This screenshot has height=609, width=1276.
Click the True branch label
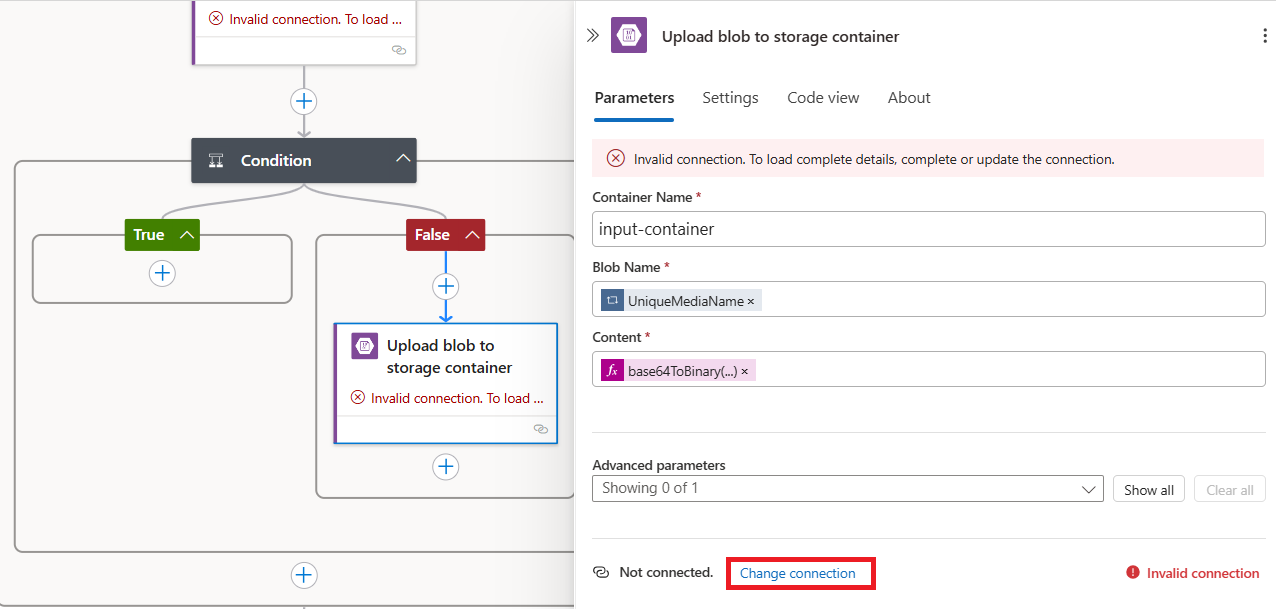coord(148,235)
